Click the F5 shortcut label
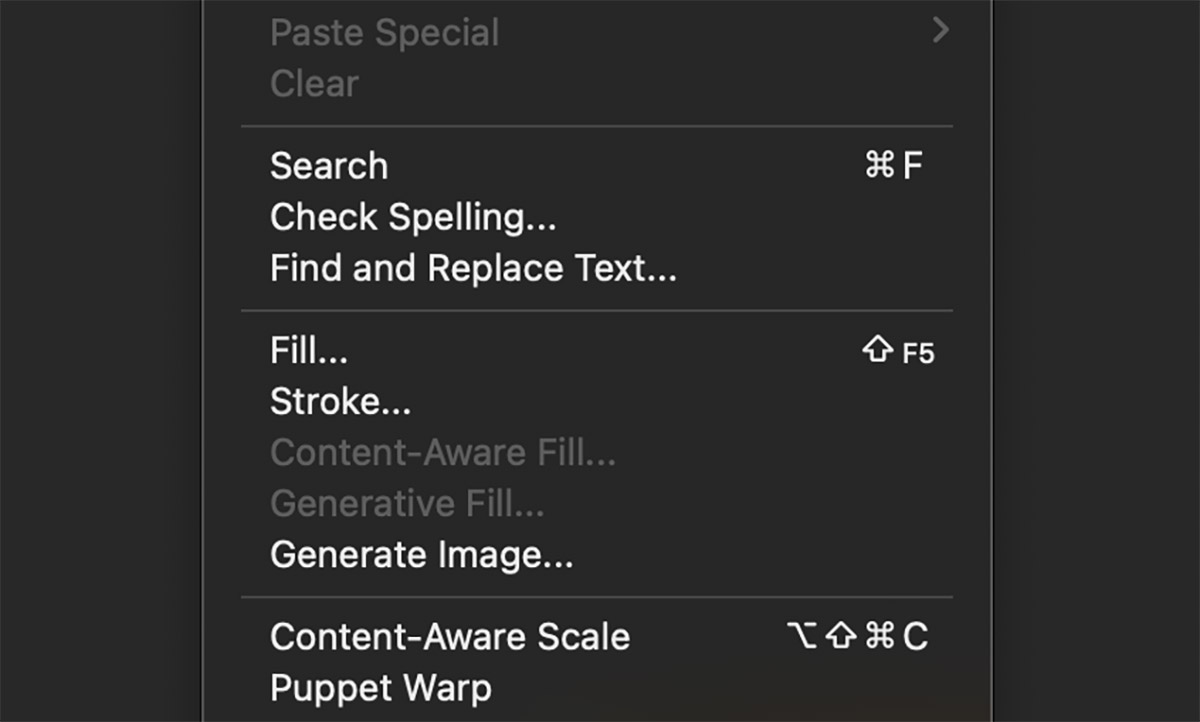The image size is (1200, 722). pyautogui.click(x=918, y=353)
